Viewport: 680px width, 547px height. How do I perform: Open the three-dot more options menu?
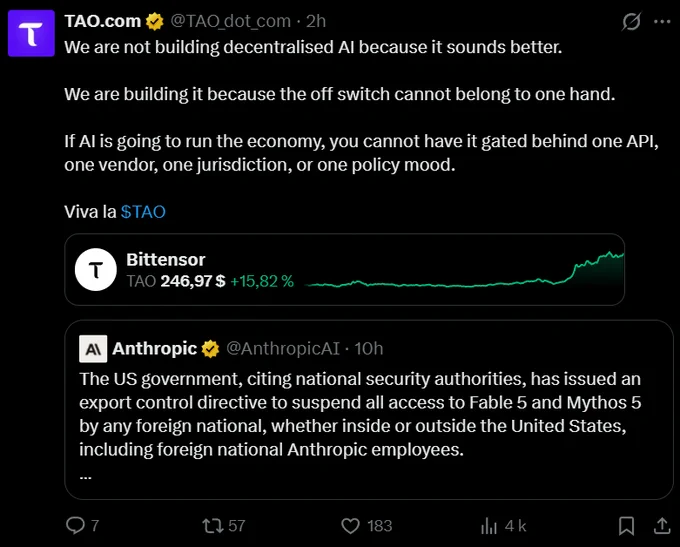pos(662,21)
